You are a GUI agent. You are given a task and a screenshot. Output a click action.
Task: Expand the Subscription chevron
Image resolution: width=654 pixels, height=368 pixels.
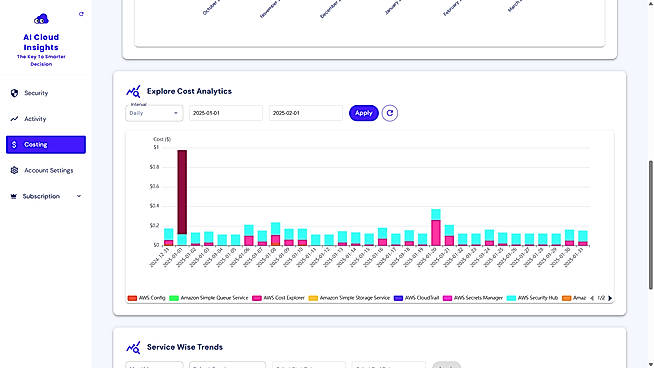(79, 196)
